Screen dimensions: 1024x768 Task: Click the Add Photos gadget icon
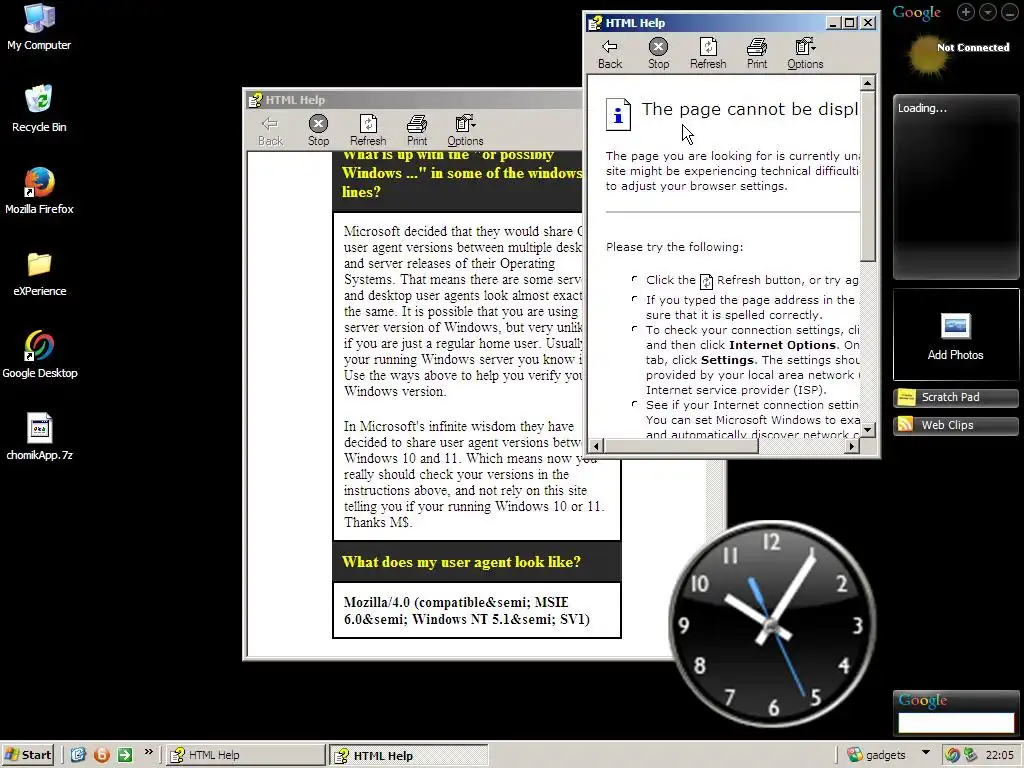click(955, 327)
